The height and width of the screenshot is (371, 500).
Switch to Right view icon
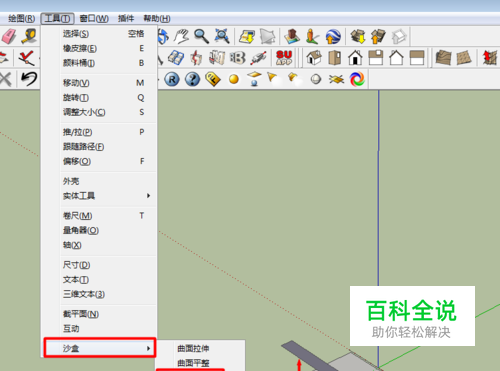(x=376, y=58)
